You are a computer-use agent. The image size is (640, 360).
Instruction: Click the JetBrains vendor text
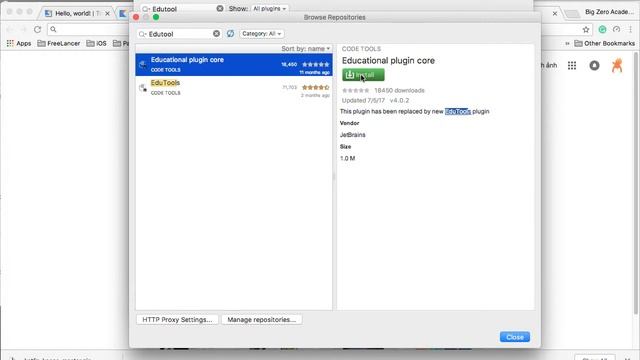coord(353,135)
